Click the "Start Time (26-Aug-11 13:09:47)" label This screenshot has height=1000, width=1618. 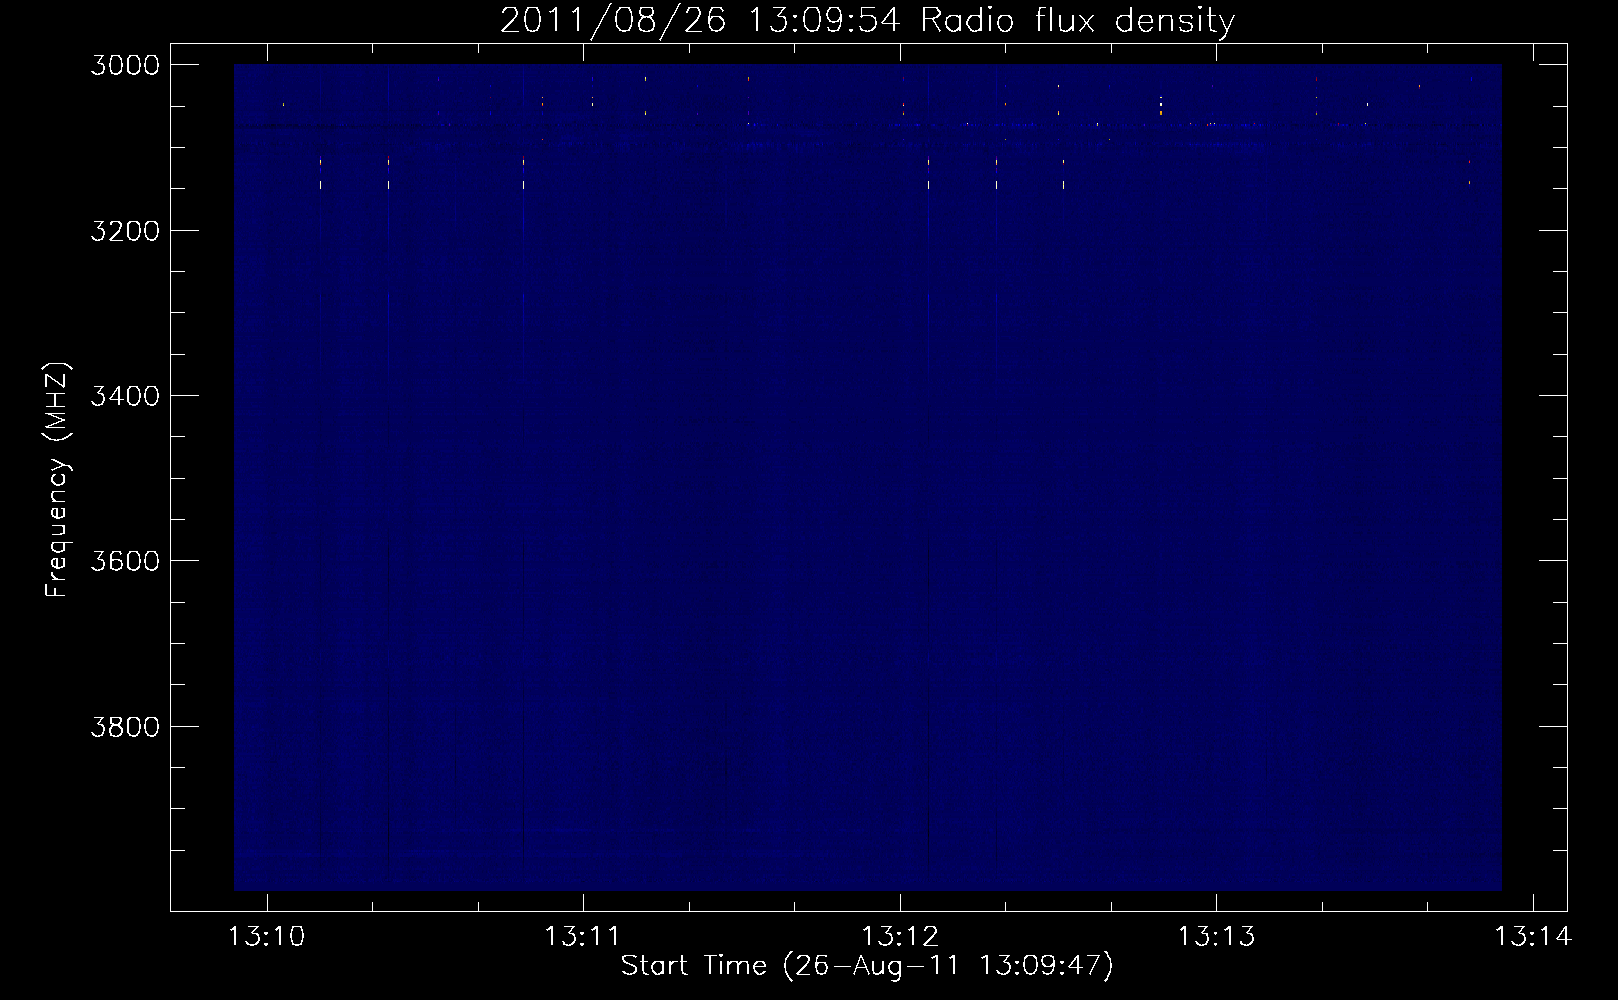pos(867,966)
